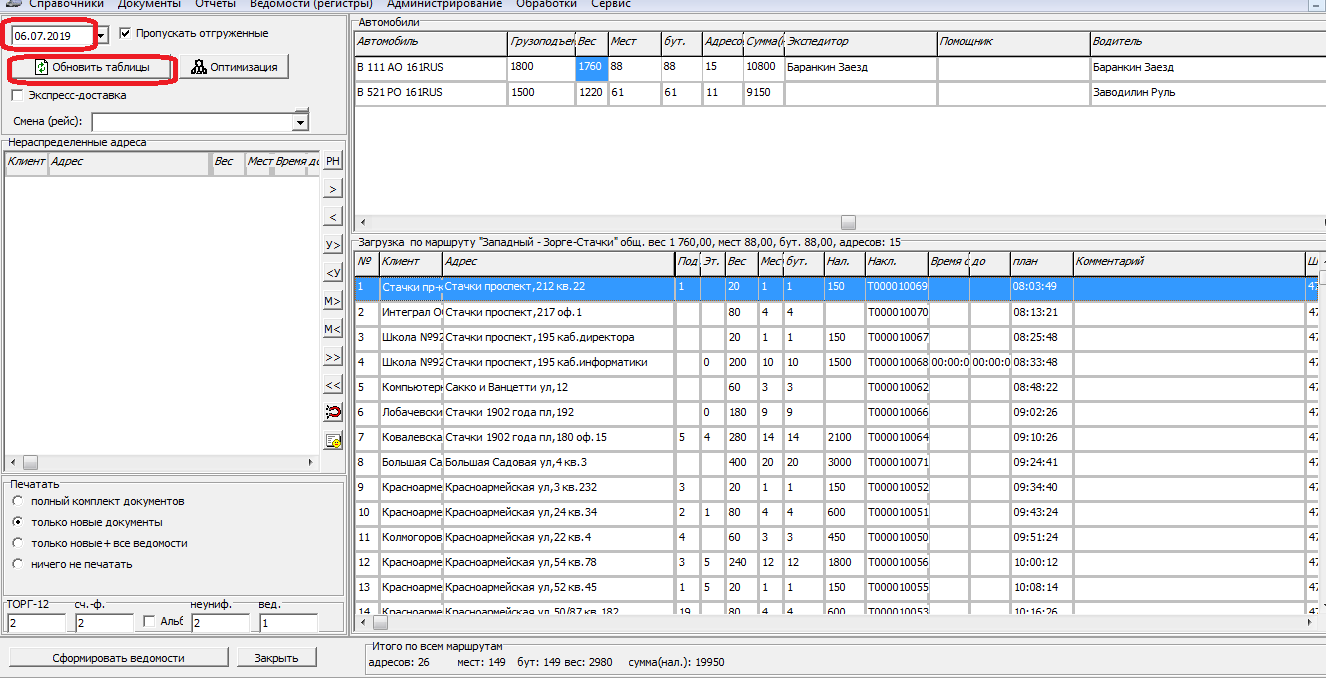Viewport: 1326px width, 678px height.
Task: Click the red magnet icon button
Action: tap(333, 412)
